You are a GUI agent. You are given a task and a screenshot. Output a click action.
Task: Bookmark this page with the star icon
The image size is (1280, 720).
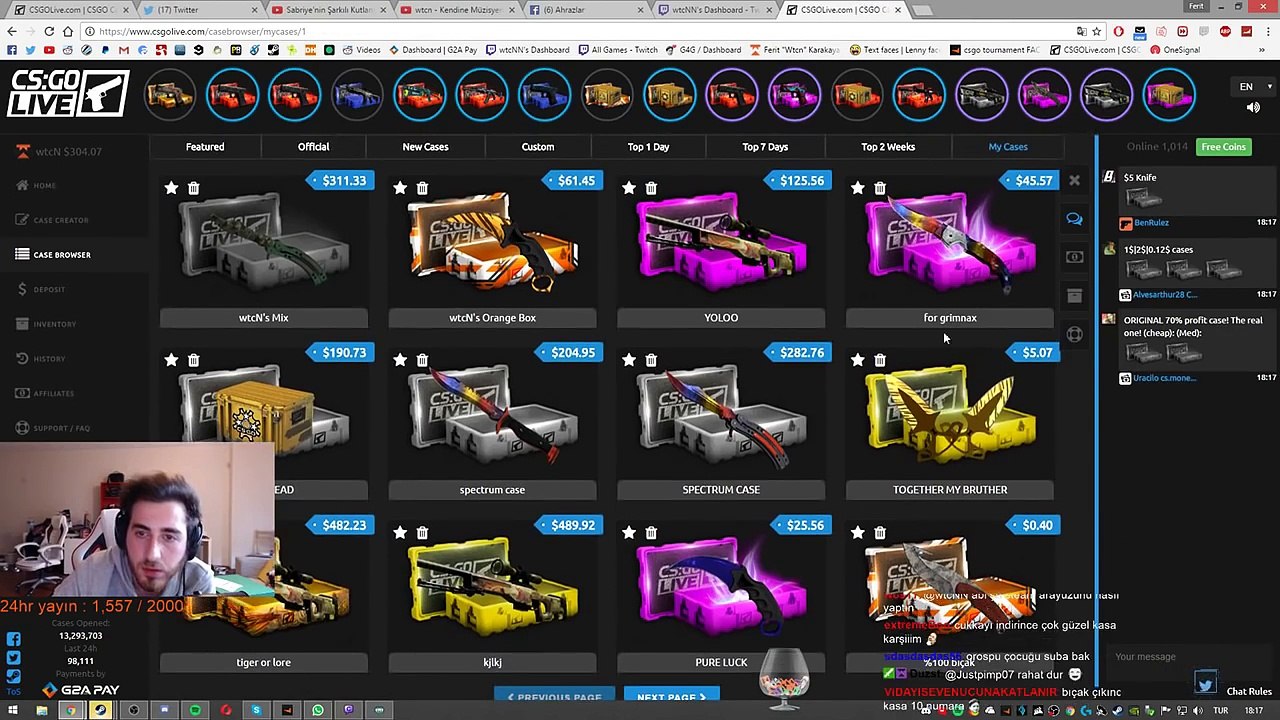(1096, 31)
